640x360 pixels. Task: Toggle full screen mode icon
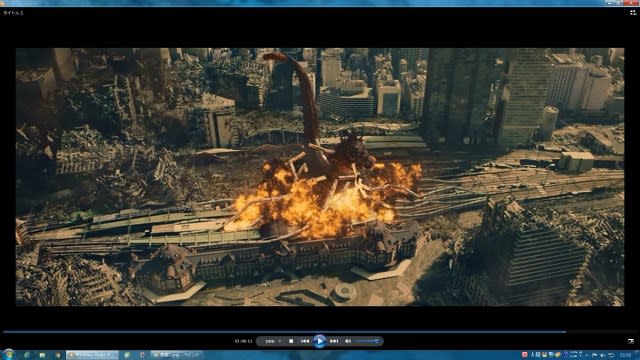pos(631,341)
